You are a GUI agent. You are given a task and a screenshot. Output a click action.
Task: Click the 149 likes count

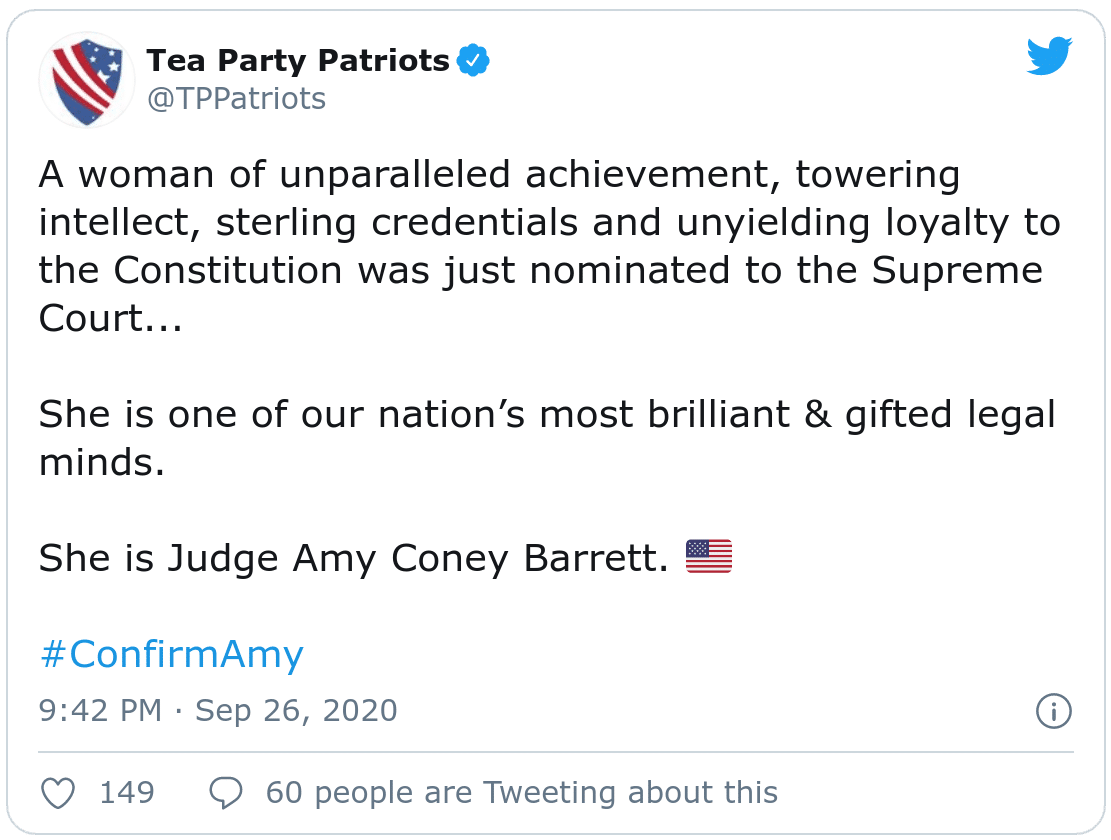point(127,793)
